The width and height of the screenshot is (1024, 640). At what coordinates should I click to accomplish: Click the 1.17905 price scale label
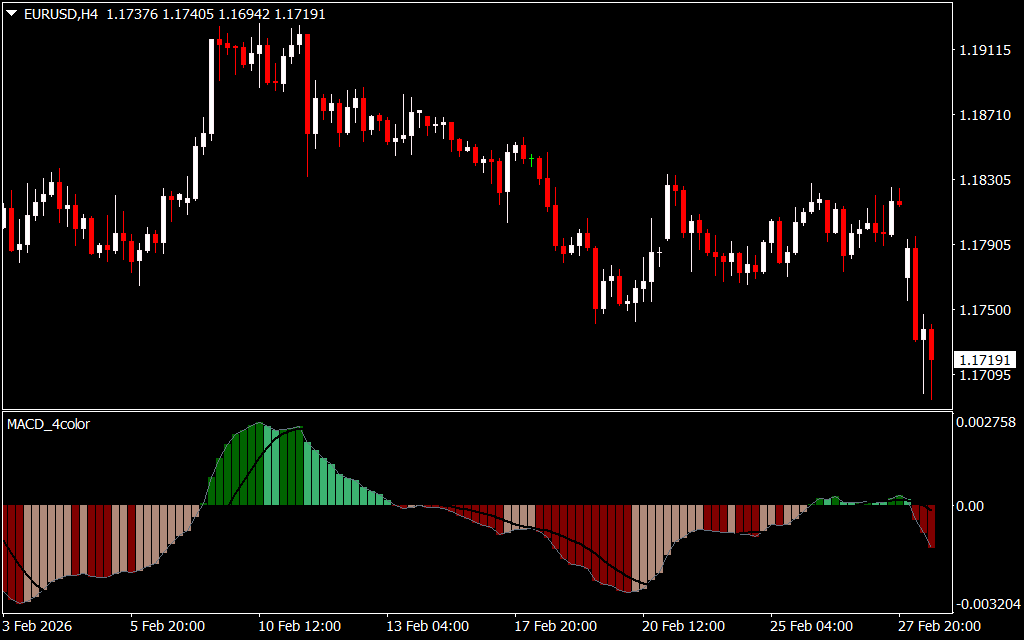[984, 245]
